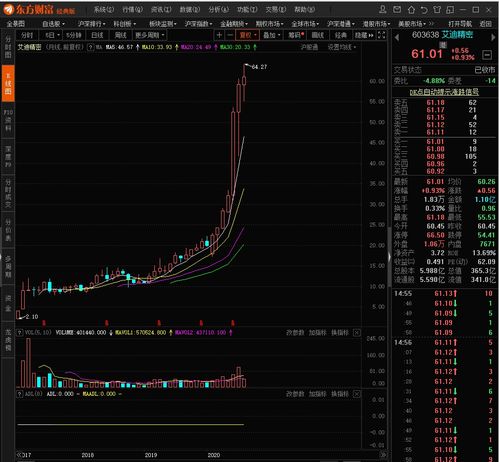
Task: Open the 分析 menu in menu bar
Action: (219, 9)
